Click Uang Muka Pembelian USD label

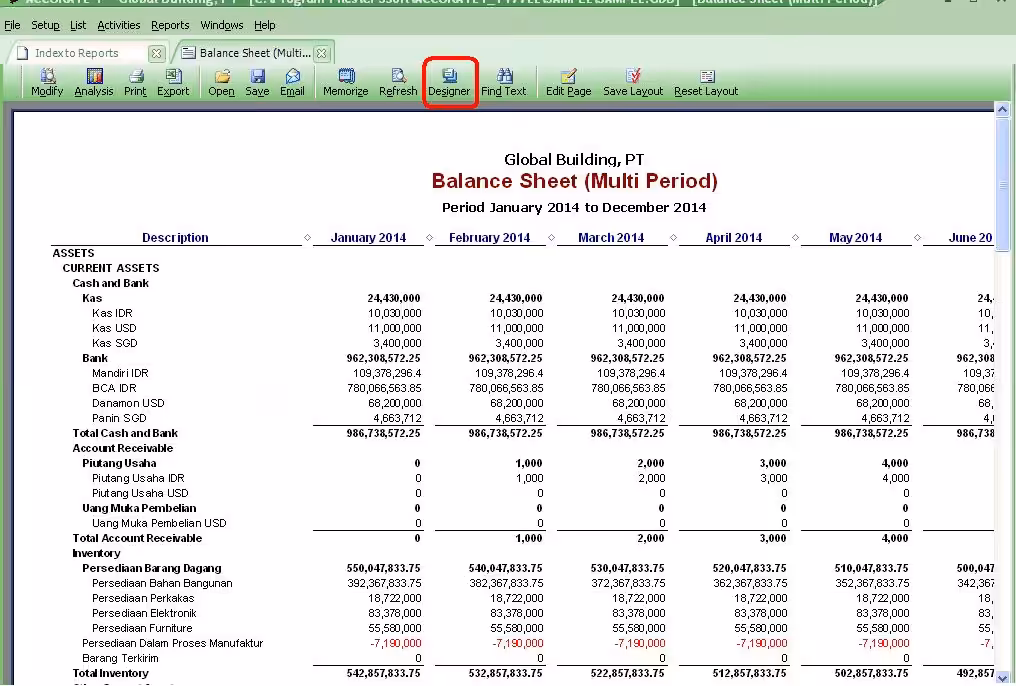[159, 523]
